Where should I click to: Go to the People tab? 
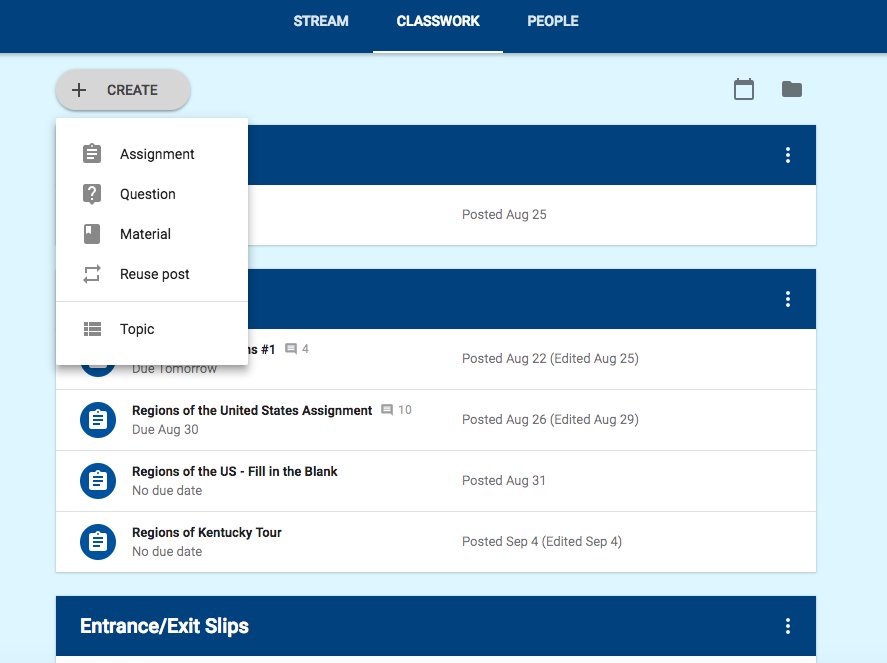pyautogui.click(x=553, y=21)
